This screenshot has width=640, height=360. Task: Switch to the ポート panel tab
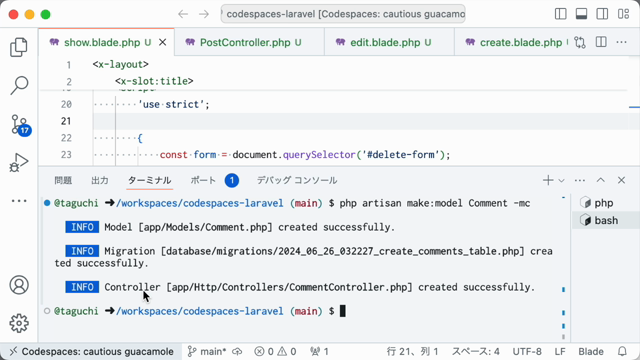tap(203, 180)
